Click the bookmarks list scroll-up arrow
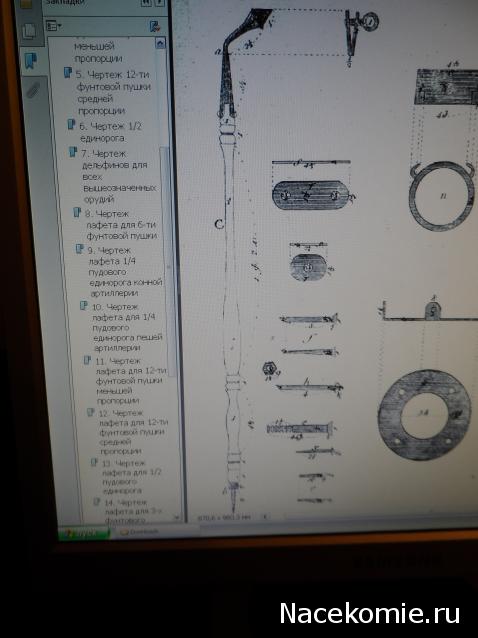This screenshot has width=478, height=638. (160, 43)
